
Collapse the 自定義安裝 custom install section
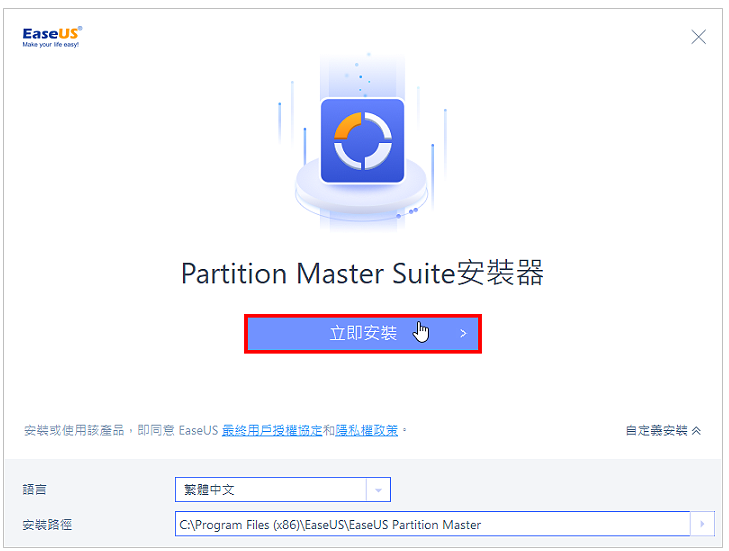click(663, 431)
